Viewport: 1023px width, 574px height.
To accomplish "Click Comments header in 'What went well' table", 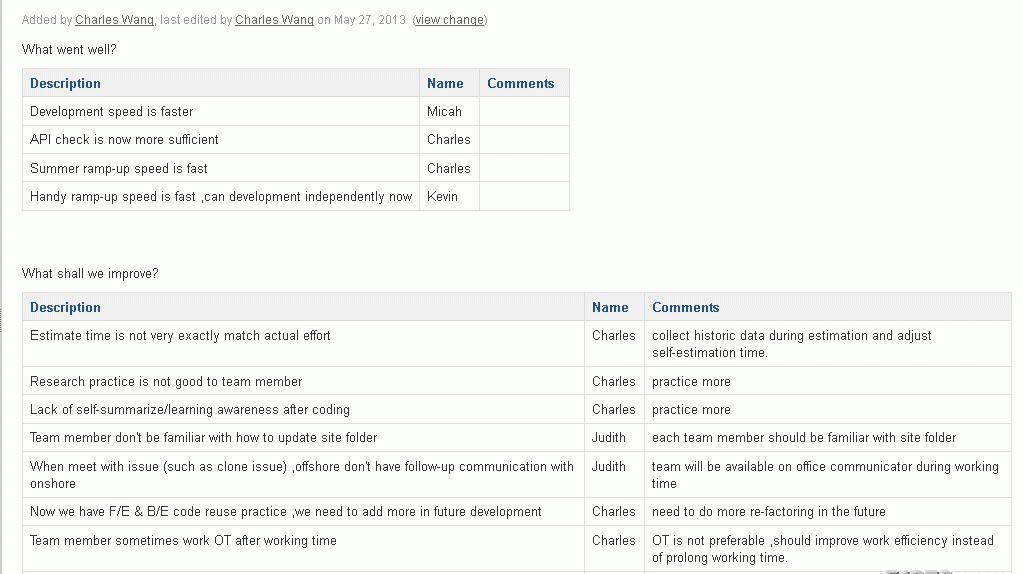I will coord(521,83).
